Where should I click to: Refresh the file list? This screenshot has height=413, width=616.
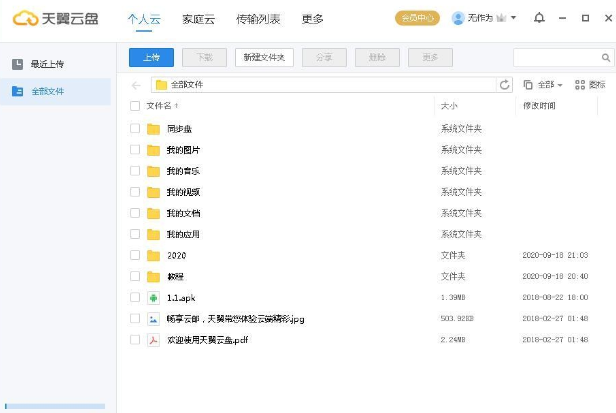504,84
